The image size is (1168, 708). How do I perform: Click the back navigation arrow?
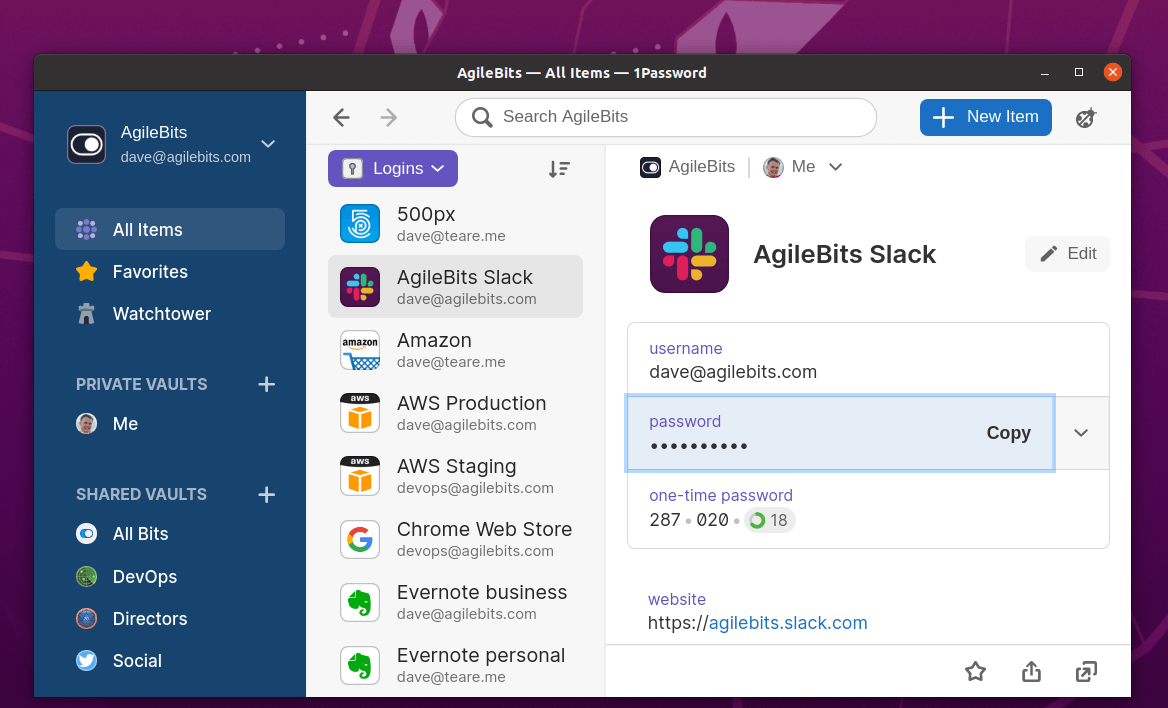tap(341, 117)
